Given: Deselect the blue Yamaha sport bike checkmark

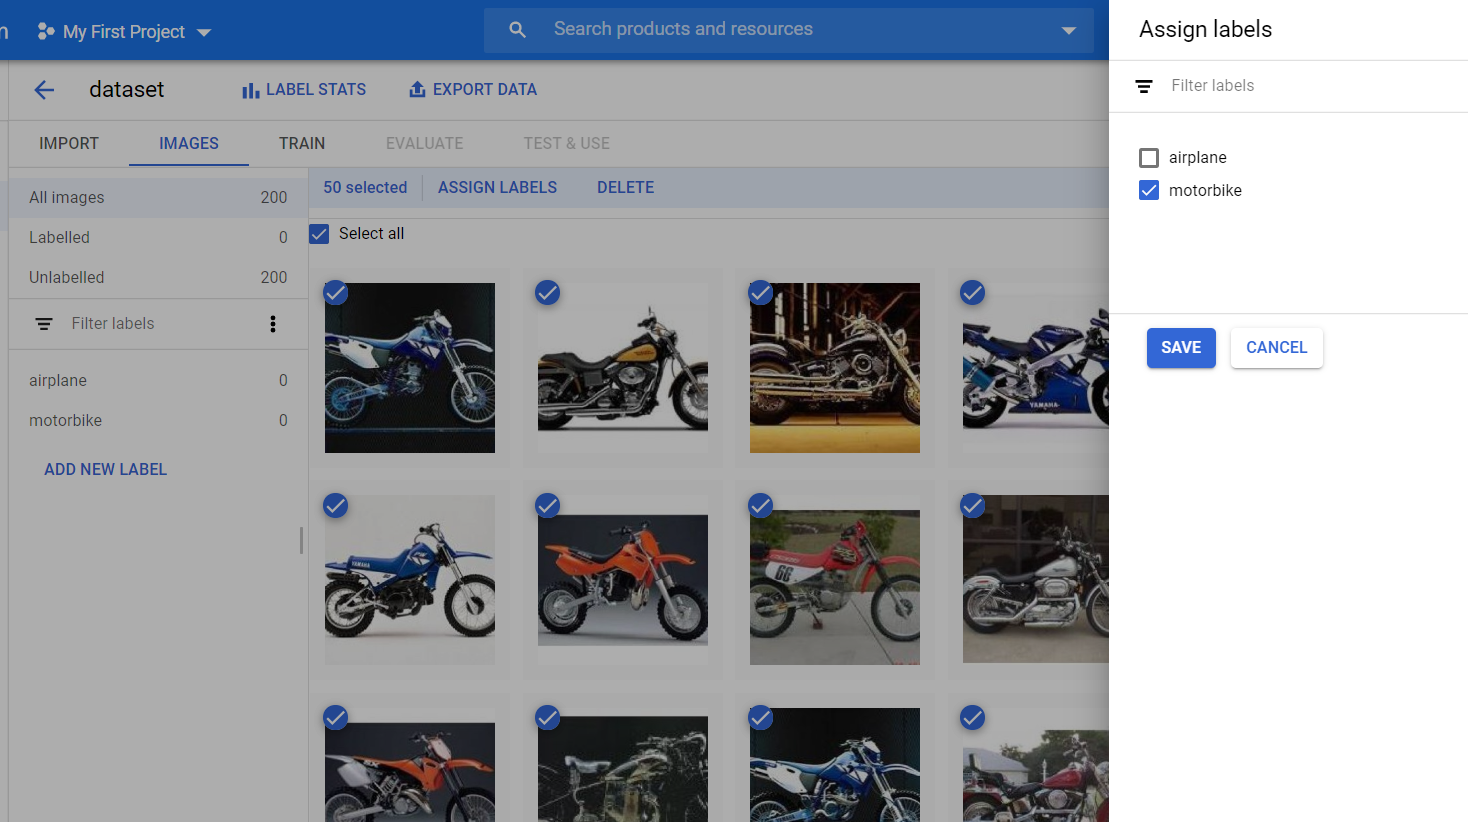Looking at the screenshot, I should pyautogui.click(x=973, y=293).
